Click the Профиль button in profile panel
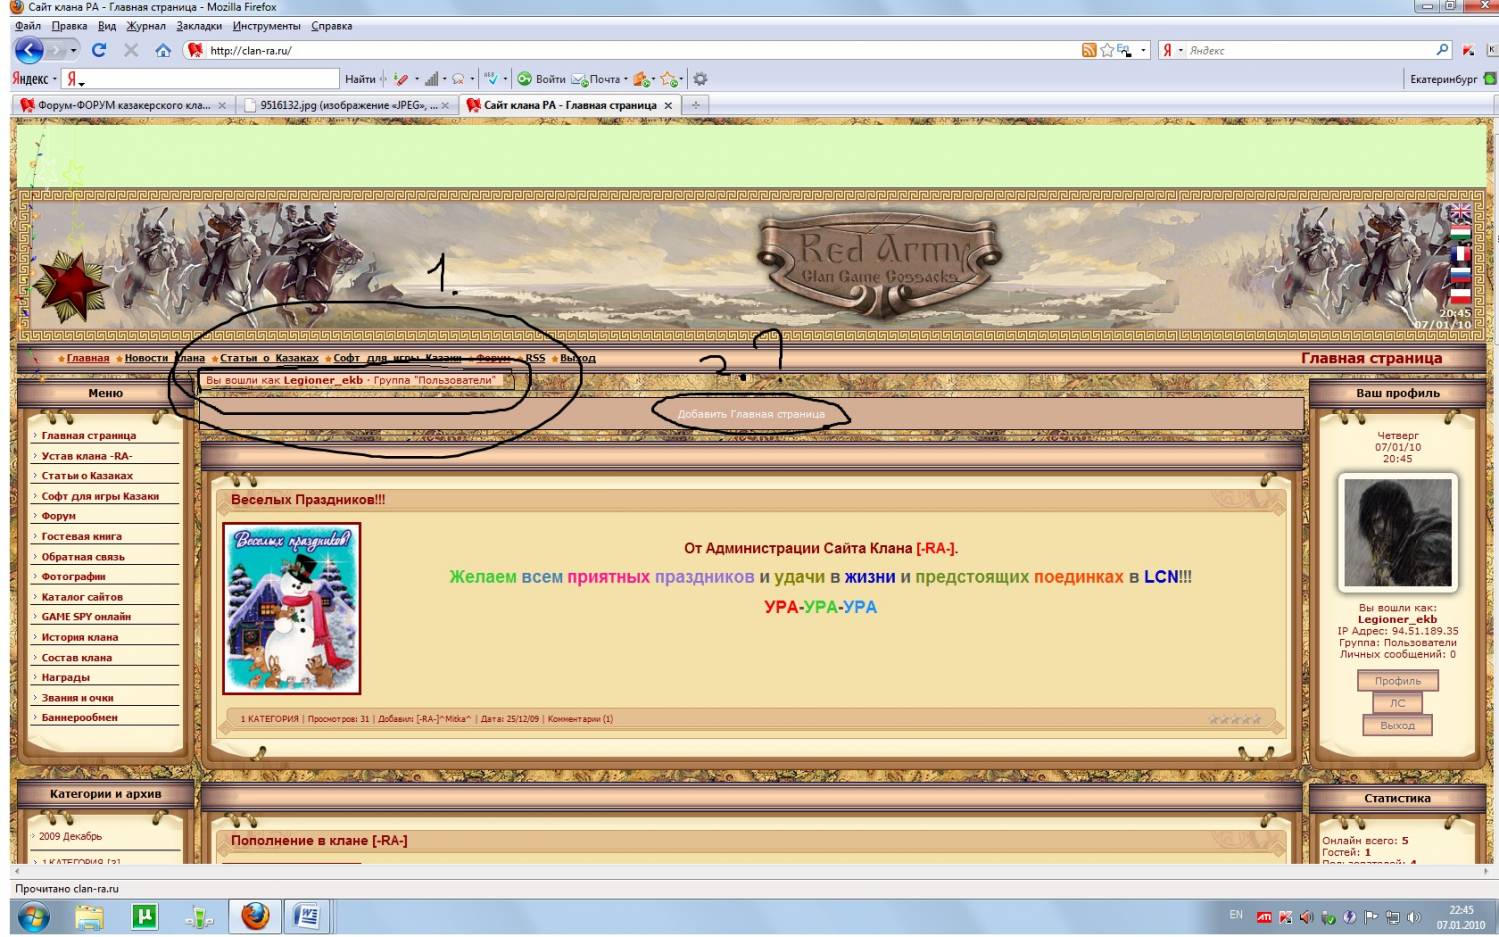Screen dimensions: 1499x937 (x=1397, y=681)
